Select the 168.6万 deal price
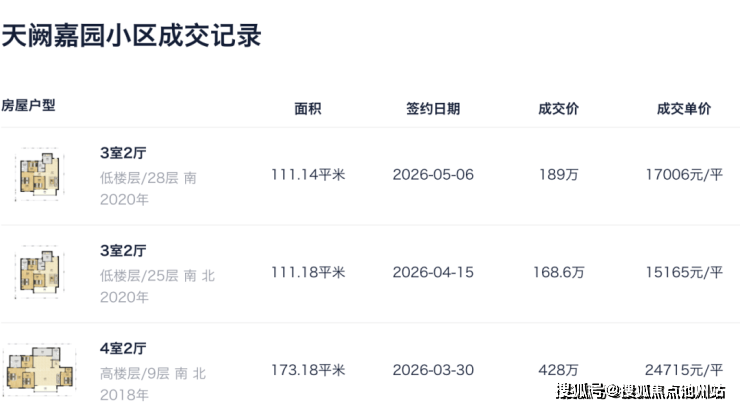 [x=558, y=273]
